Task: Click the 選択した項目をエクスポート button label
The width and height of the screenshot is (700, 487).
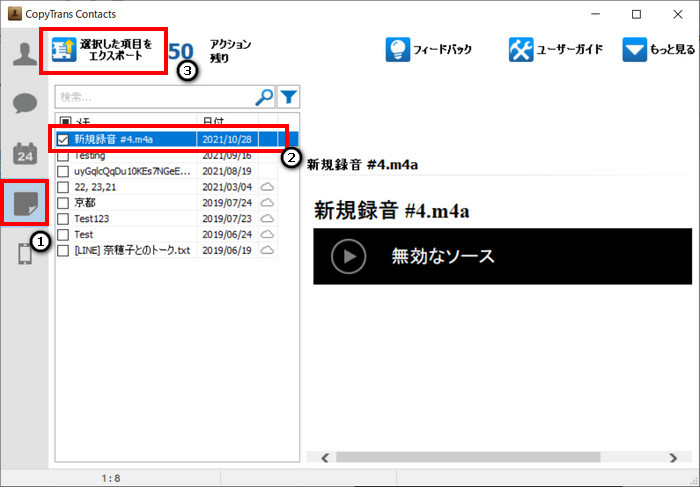Action: (x=116, y=50)
